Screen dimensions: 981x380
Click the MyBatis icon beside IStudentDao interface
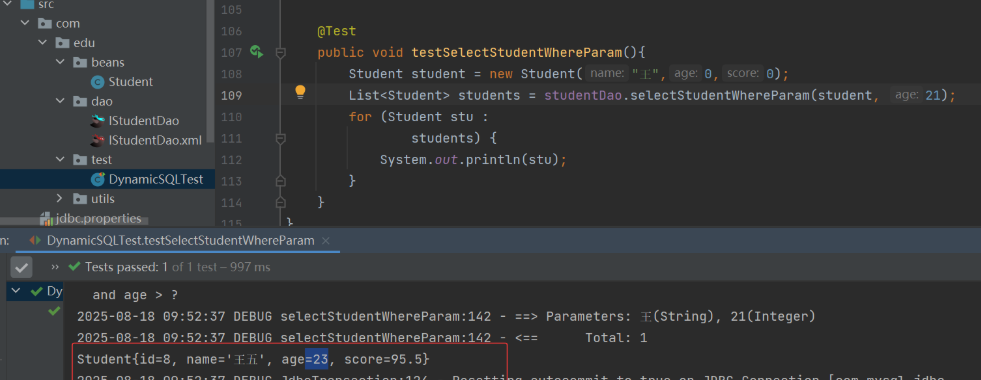tap(97, 121)
